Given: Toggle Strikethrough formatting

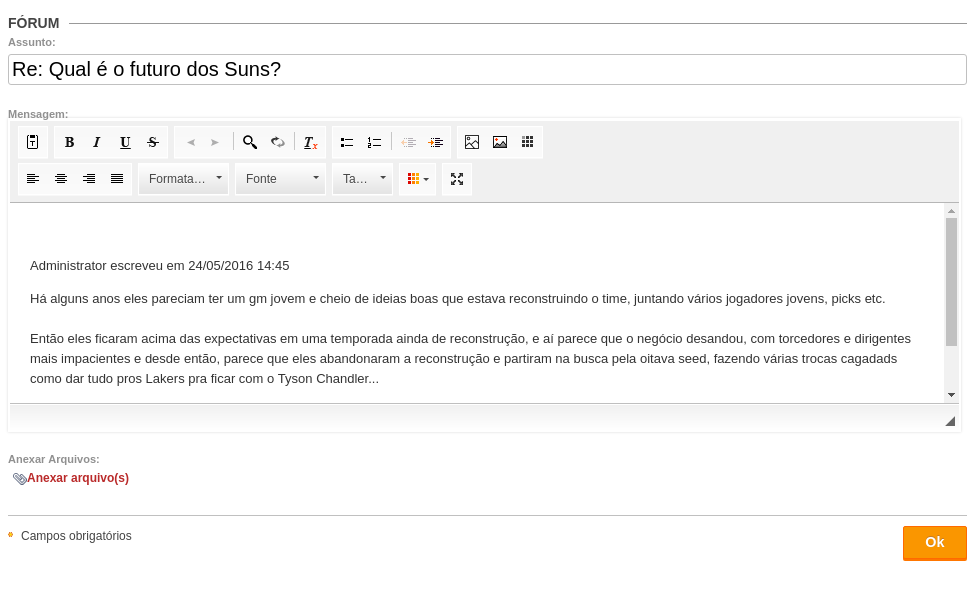Looking at the screenshot, I should pos(153,142).
